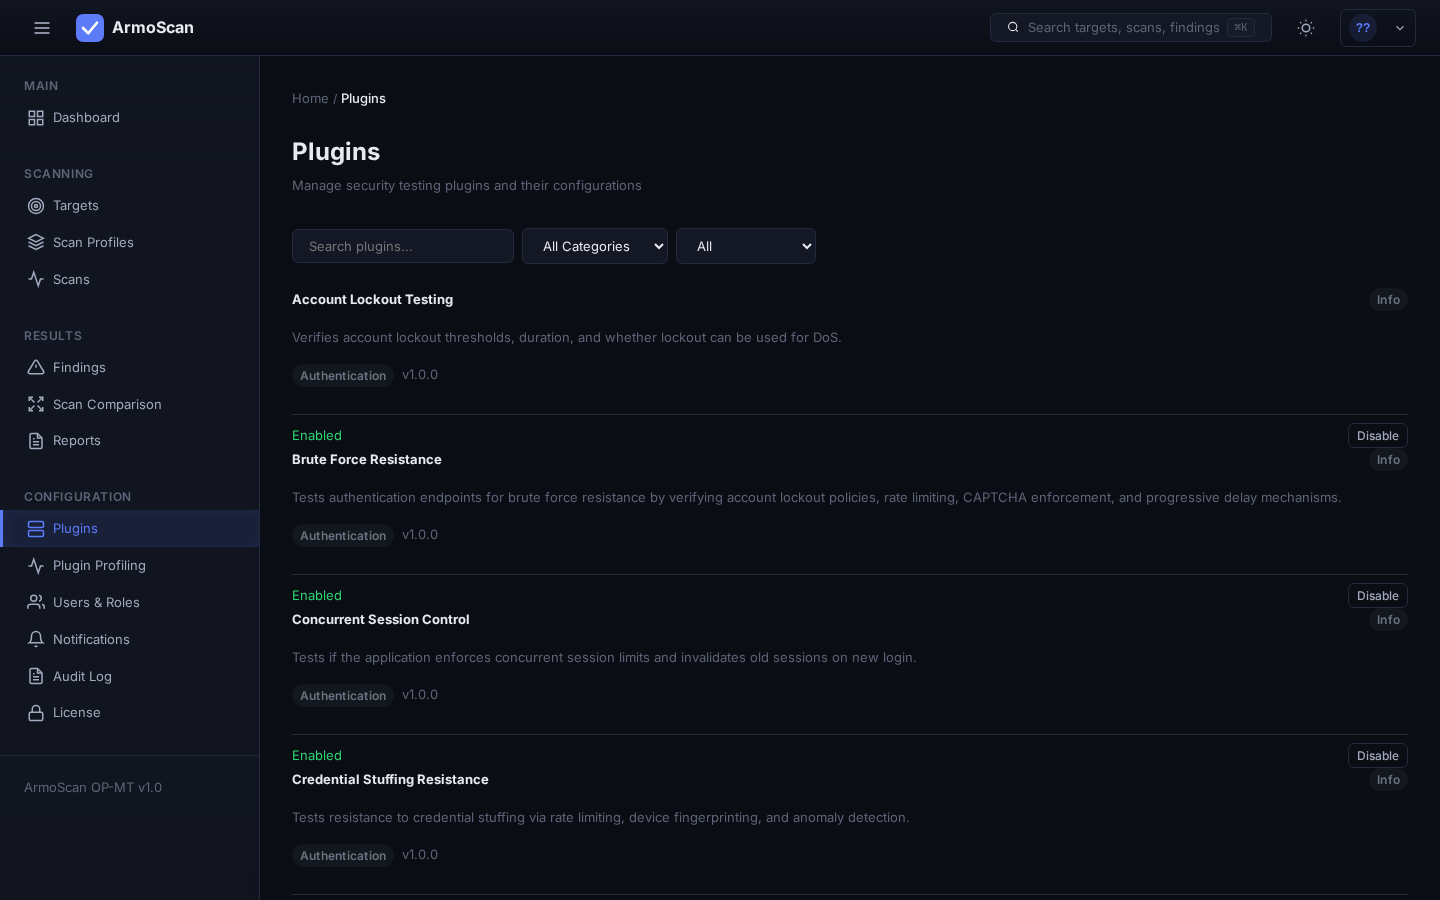The image size is (1440, 900).
Task: Click Authentication tag under Brute Force Resistance
Action: [x=343, y=536]
